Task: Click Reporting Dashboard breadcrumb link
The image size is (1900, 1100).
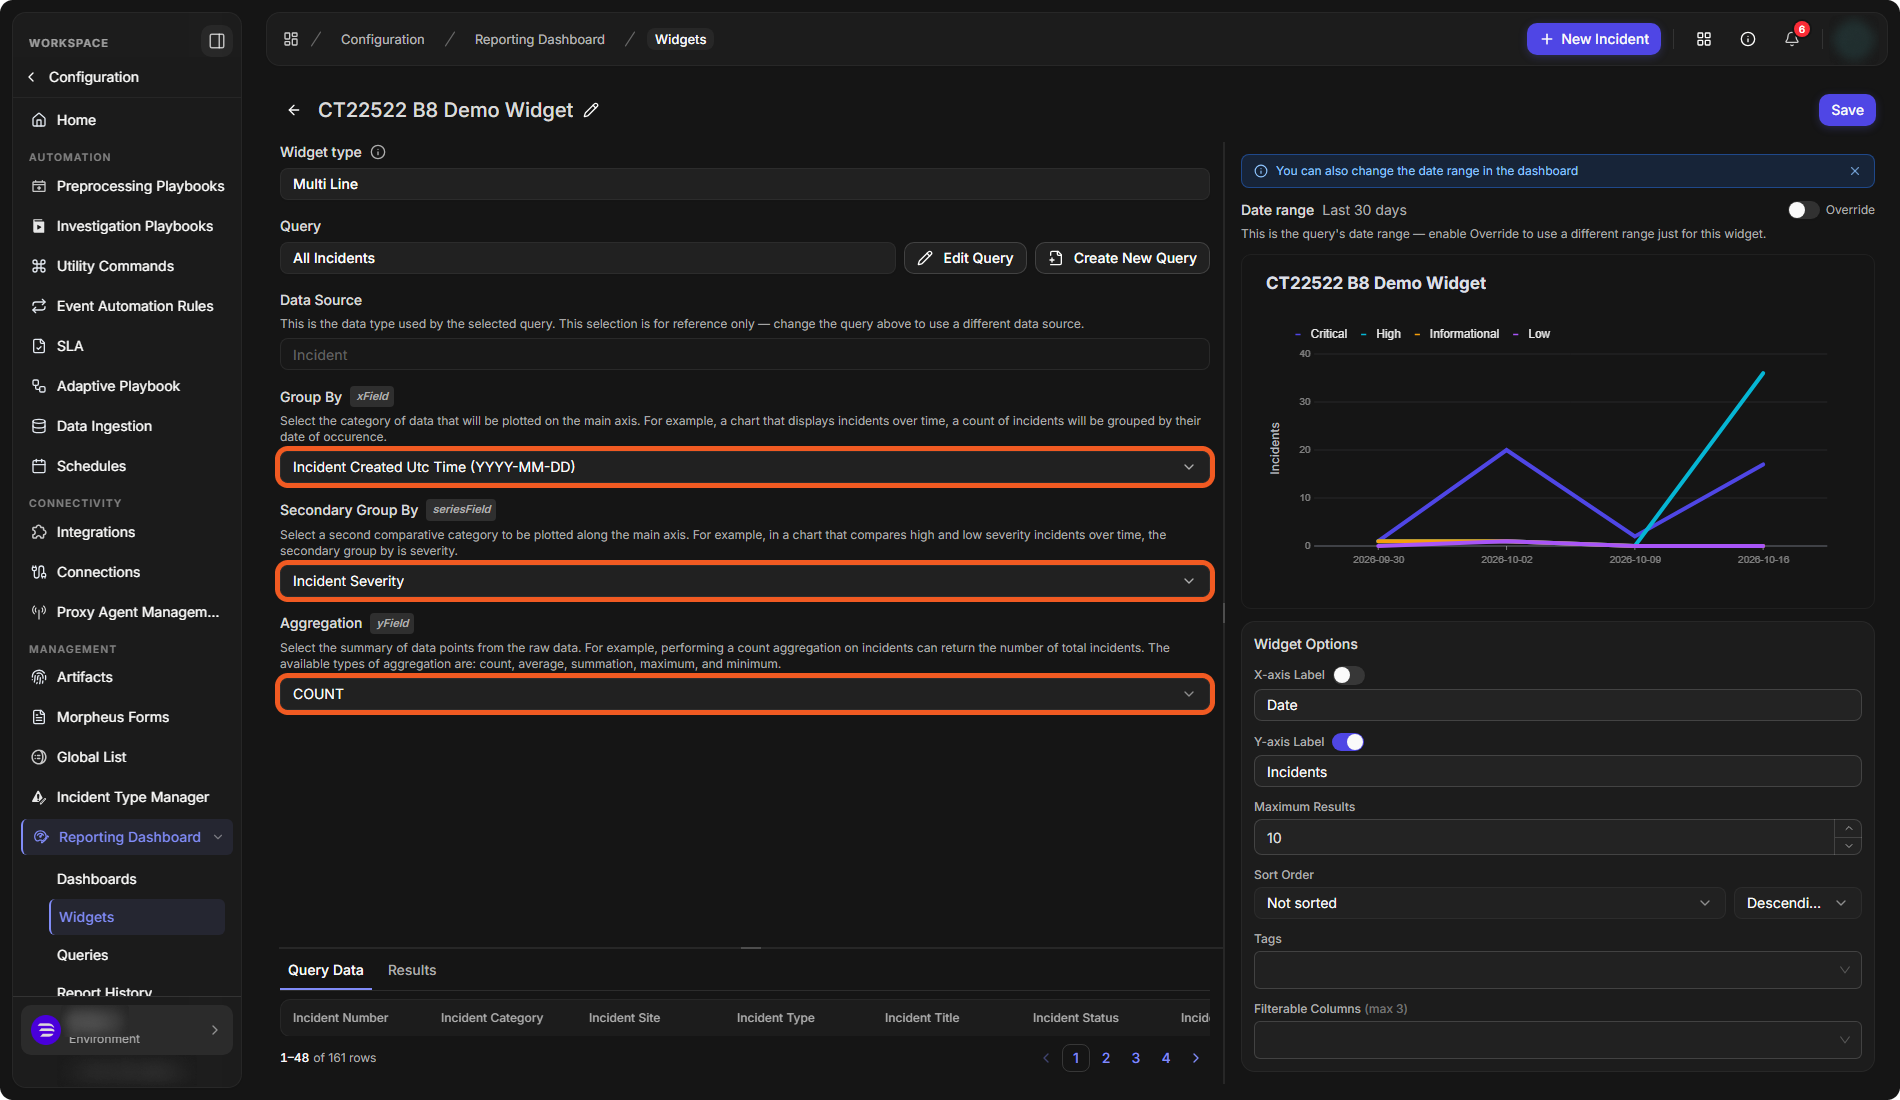Action: [x=540, y=39]
